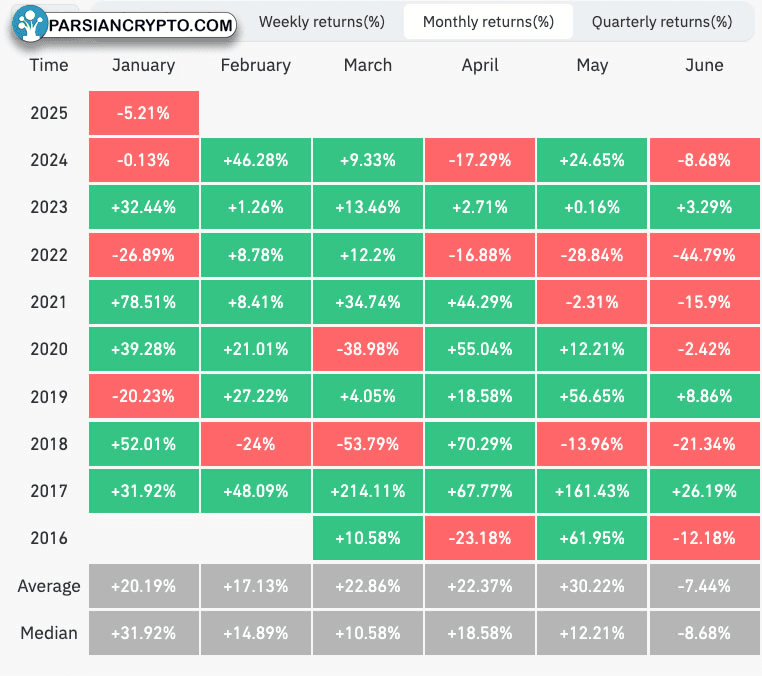This screenshot has width=762, height=676.
Task: Select the Monthly returns(%) tab
Action: pos(488,22)
